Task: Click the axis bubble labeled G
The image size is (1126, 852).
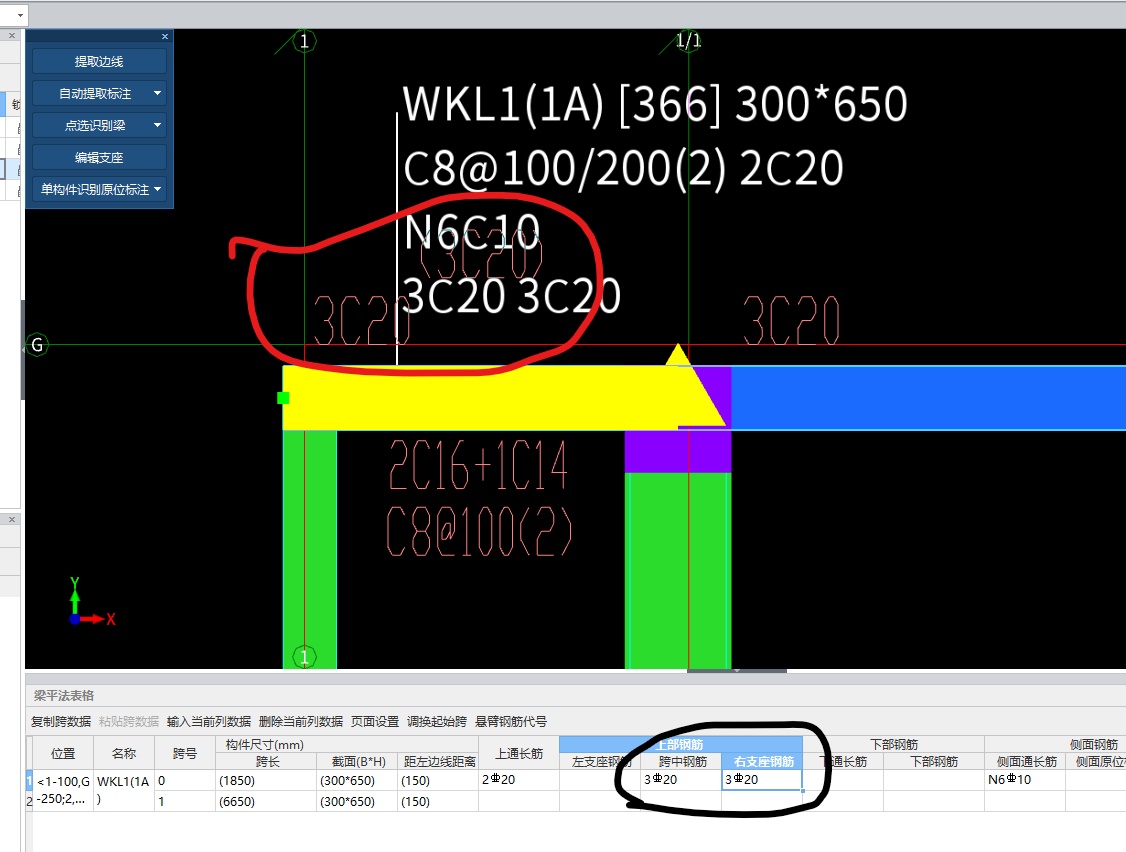Action: pos(37,345)
